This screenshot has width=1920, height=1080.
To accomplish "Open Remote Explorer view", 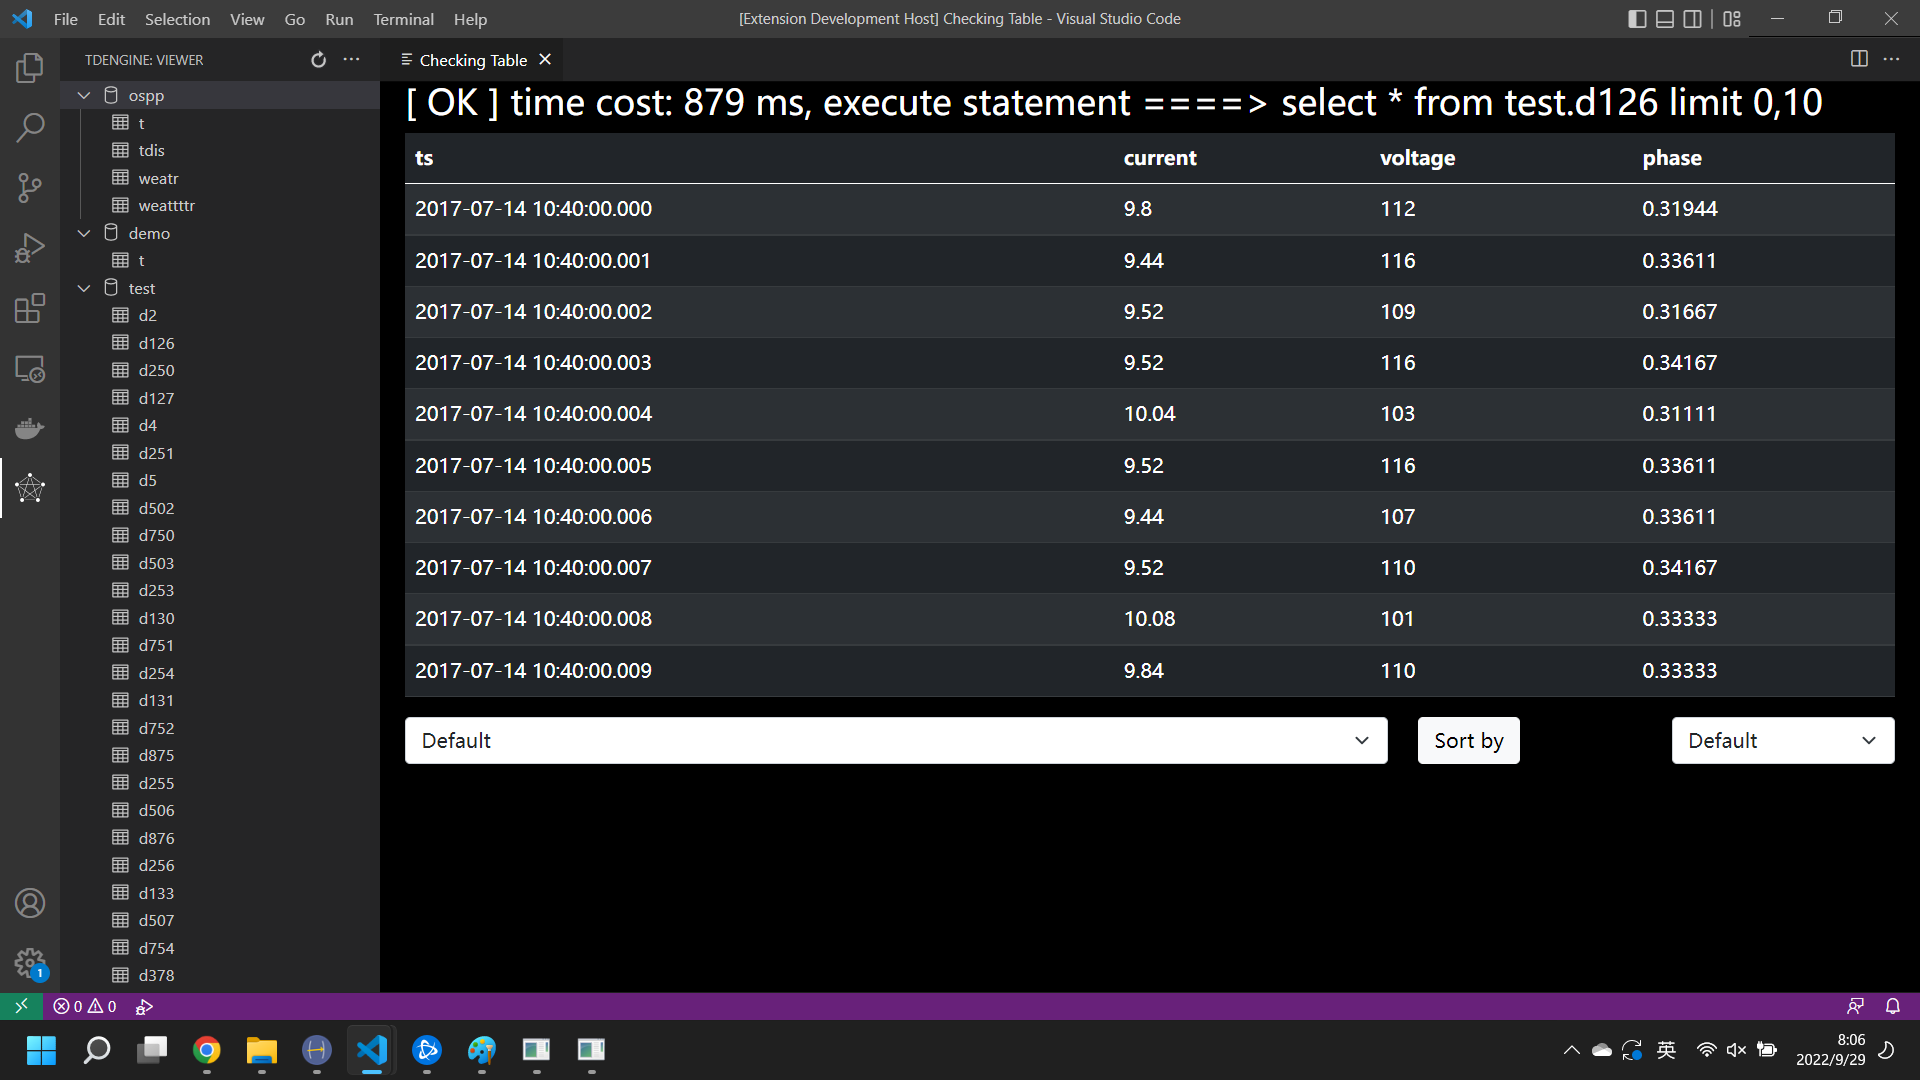I will click(x=30, y=369).
